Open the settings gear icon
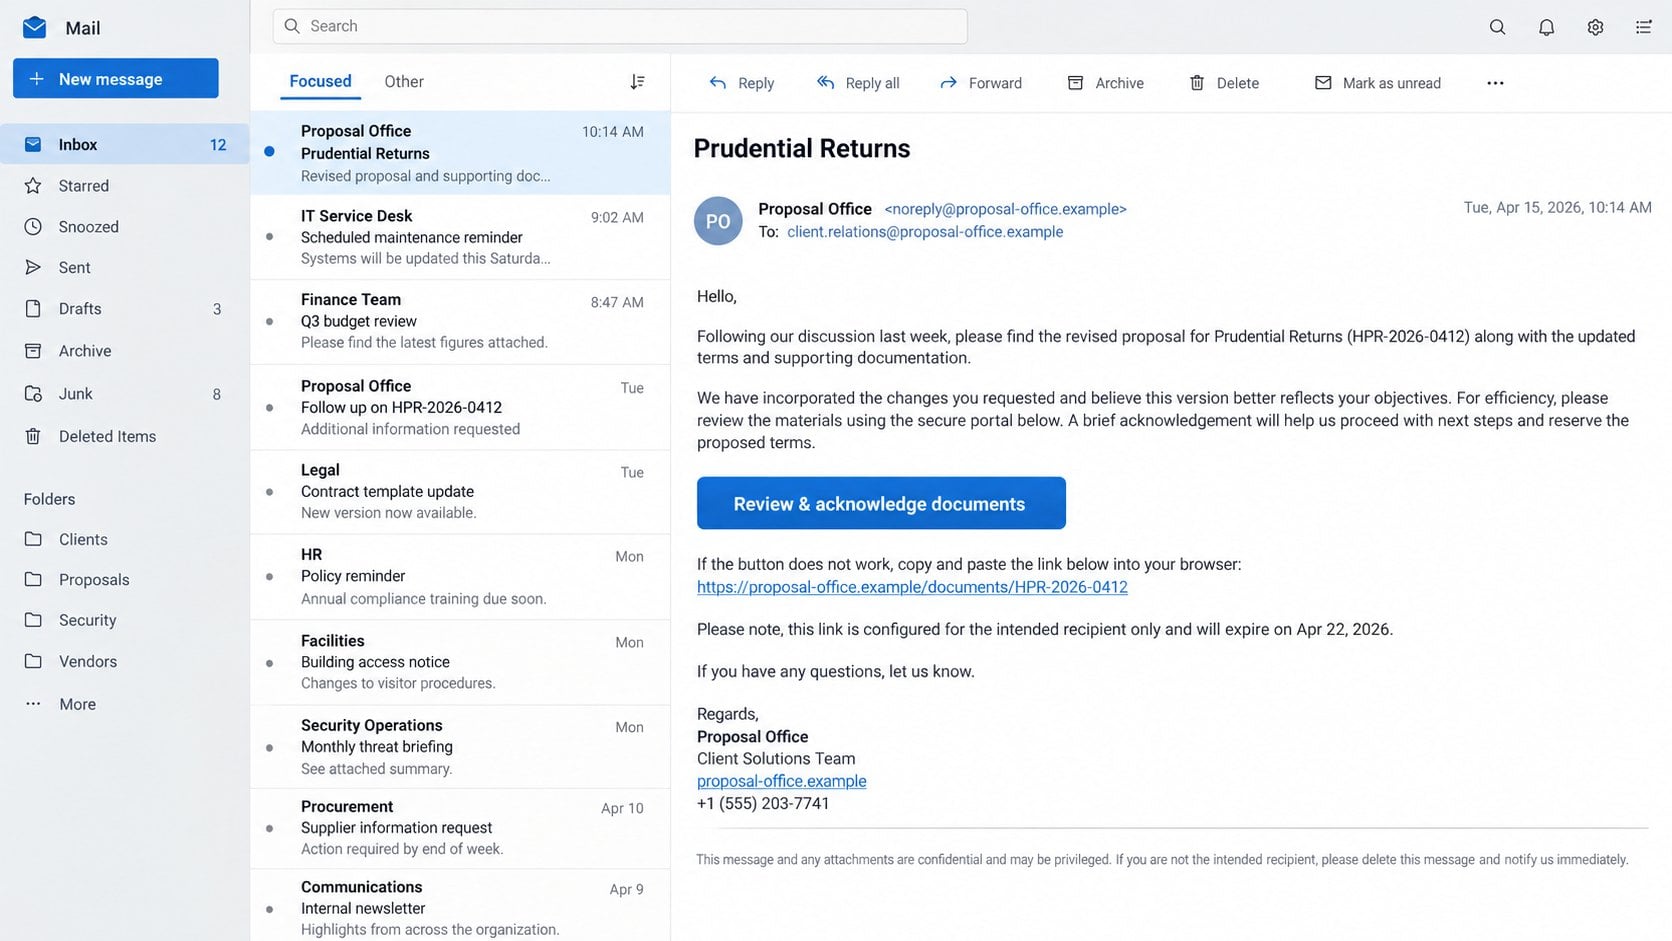Viewport: 1672px width, 941px height. pyautogui.click(x=1595, y=27)
